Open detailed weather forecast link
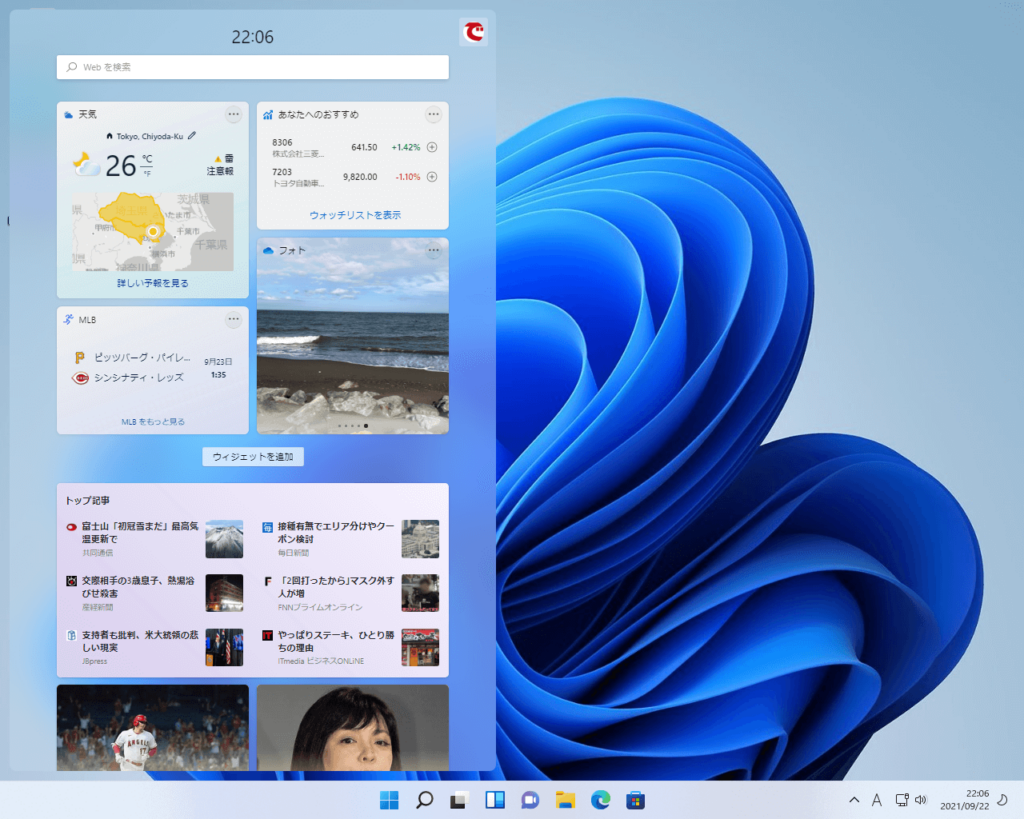Image resolution: width=1024 pixels, height=819 pixels. point(153,283)
